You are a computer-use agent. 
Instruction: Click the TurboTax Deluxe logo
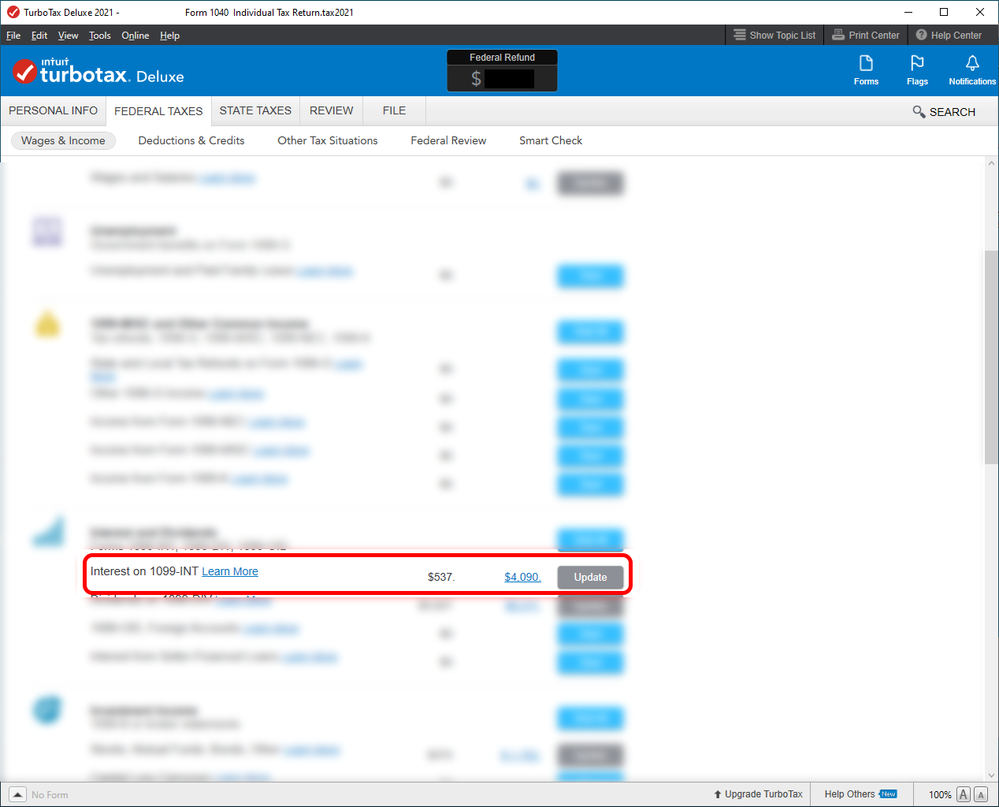point(98,71)
